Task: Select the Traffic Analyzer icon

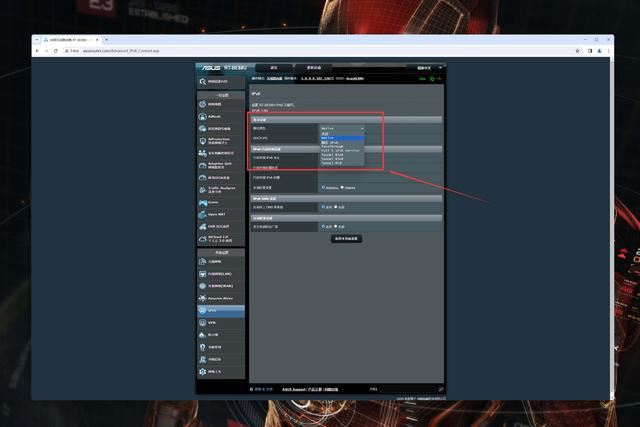Action: coord(203,188)
